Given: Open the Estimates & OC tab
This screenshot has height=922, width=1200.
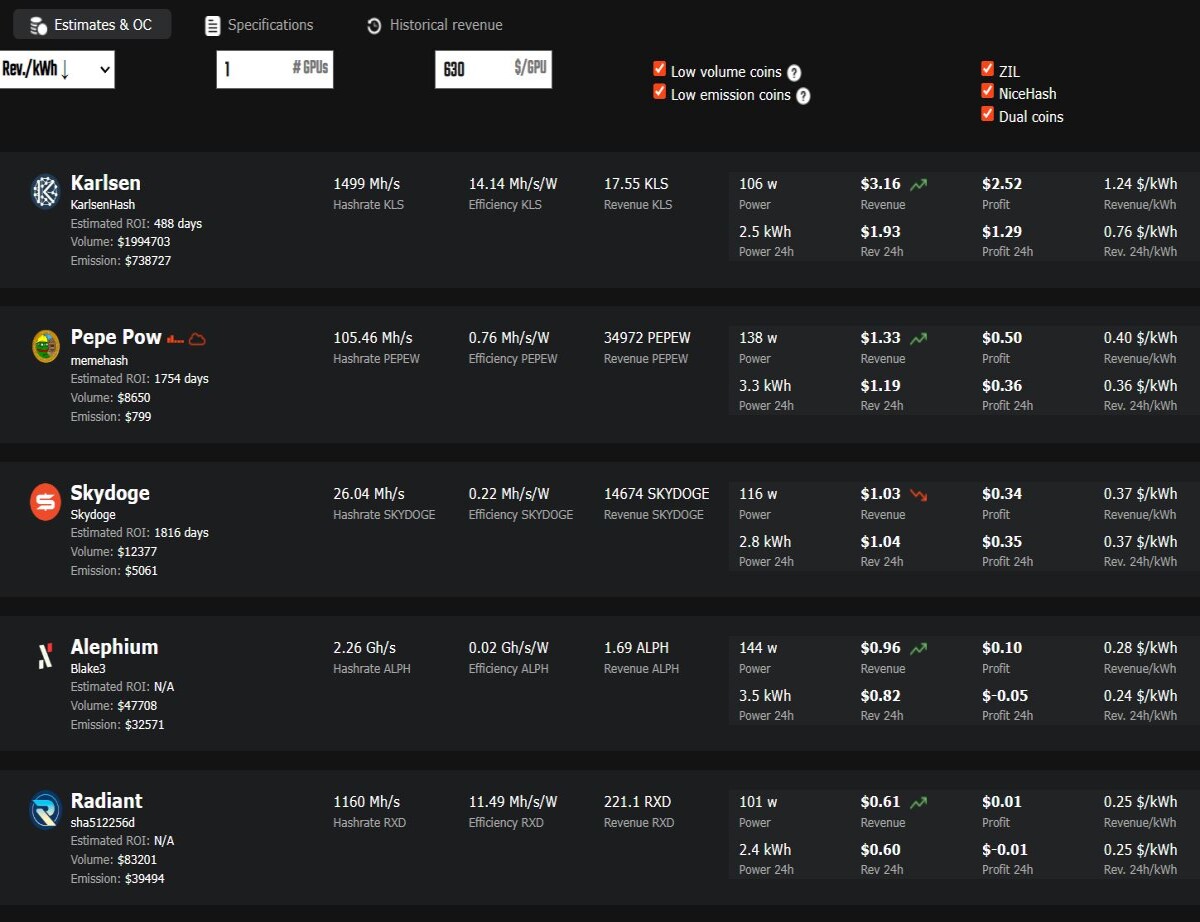Looking at the screenshot, I should (x=91, y=25).
